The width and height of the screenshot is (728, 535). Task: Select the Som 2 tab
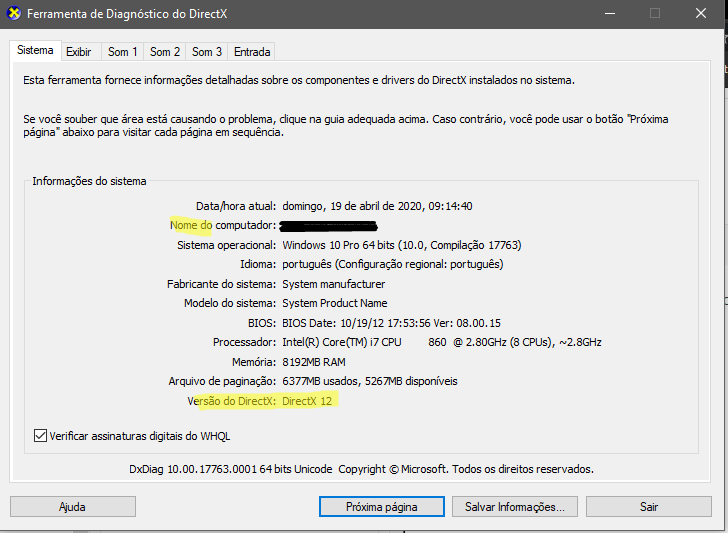164,52
